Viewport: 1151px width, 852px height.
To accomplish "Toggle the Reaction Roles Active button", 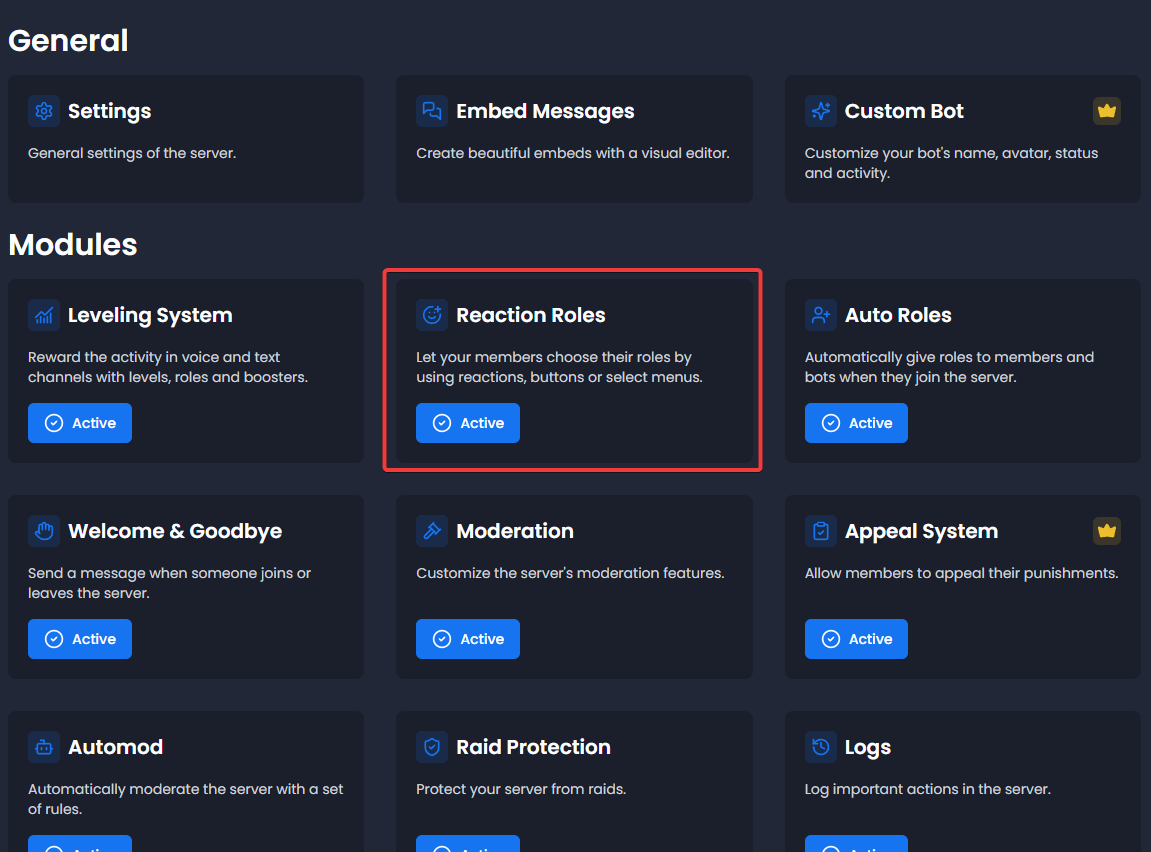I will pos(468,423).
